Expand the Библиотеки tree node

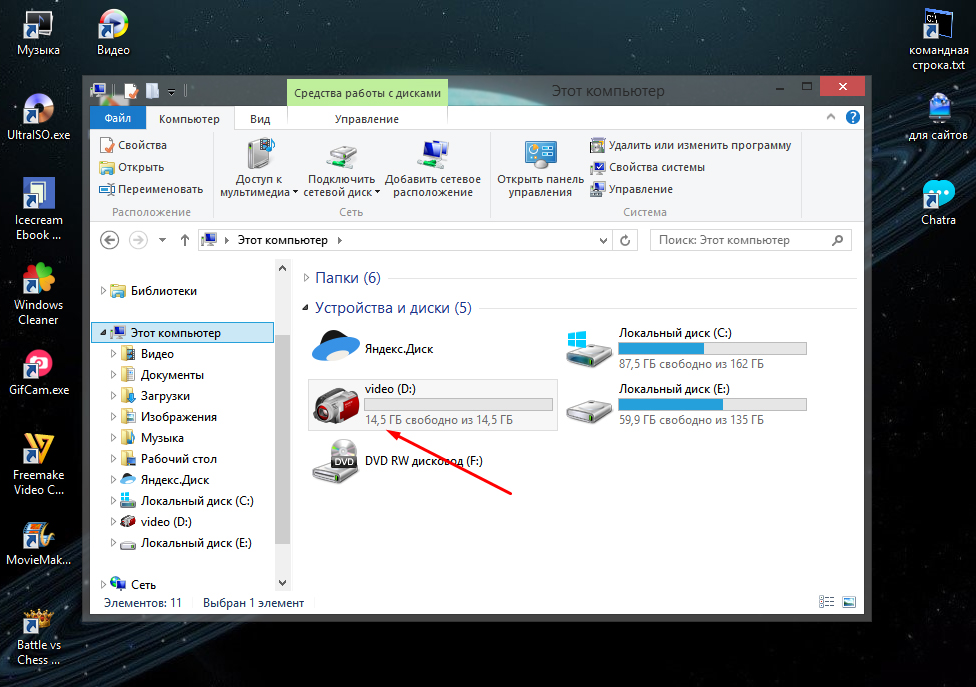(x=102, y=291)
